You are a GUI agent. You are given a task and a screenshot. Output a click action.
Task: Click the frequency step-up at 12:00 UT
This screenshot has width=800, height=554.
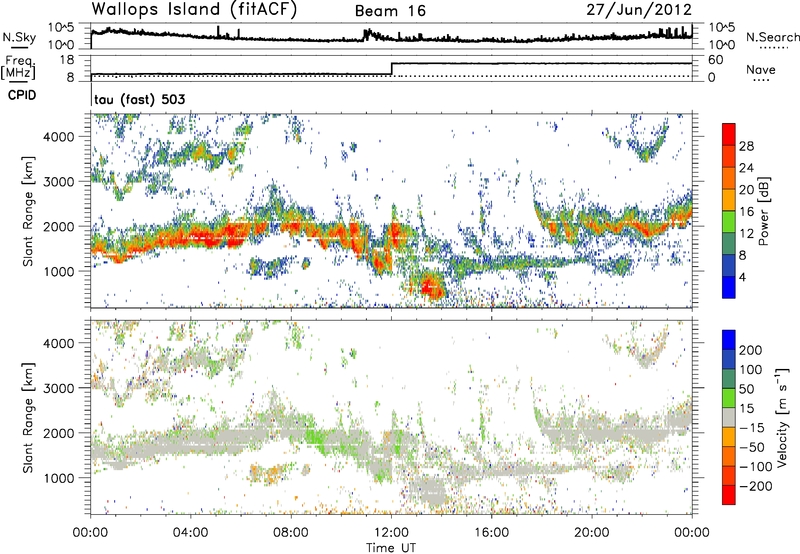[391, 69]
